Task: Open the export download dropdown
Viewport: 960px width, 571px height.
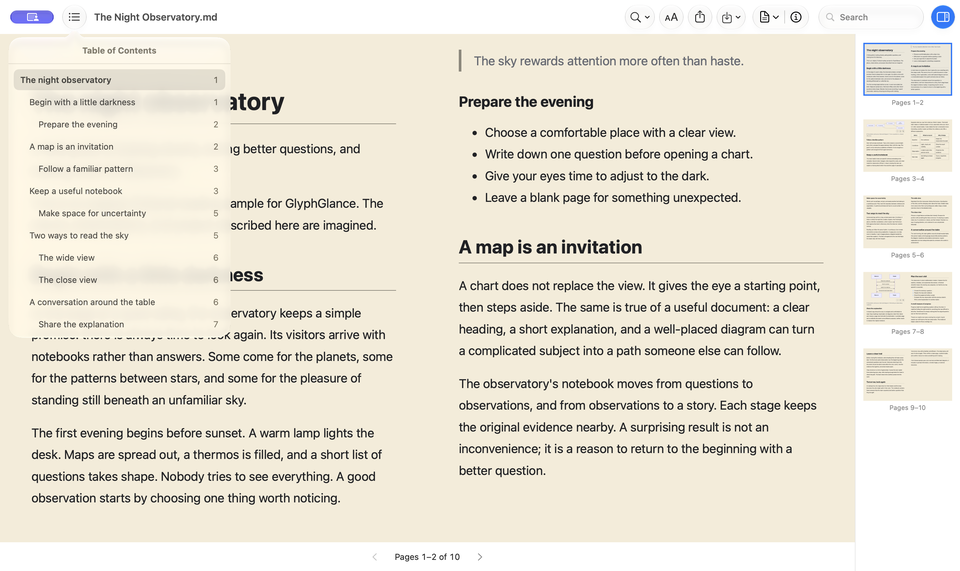Action: (730, 17)
